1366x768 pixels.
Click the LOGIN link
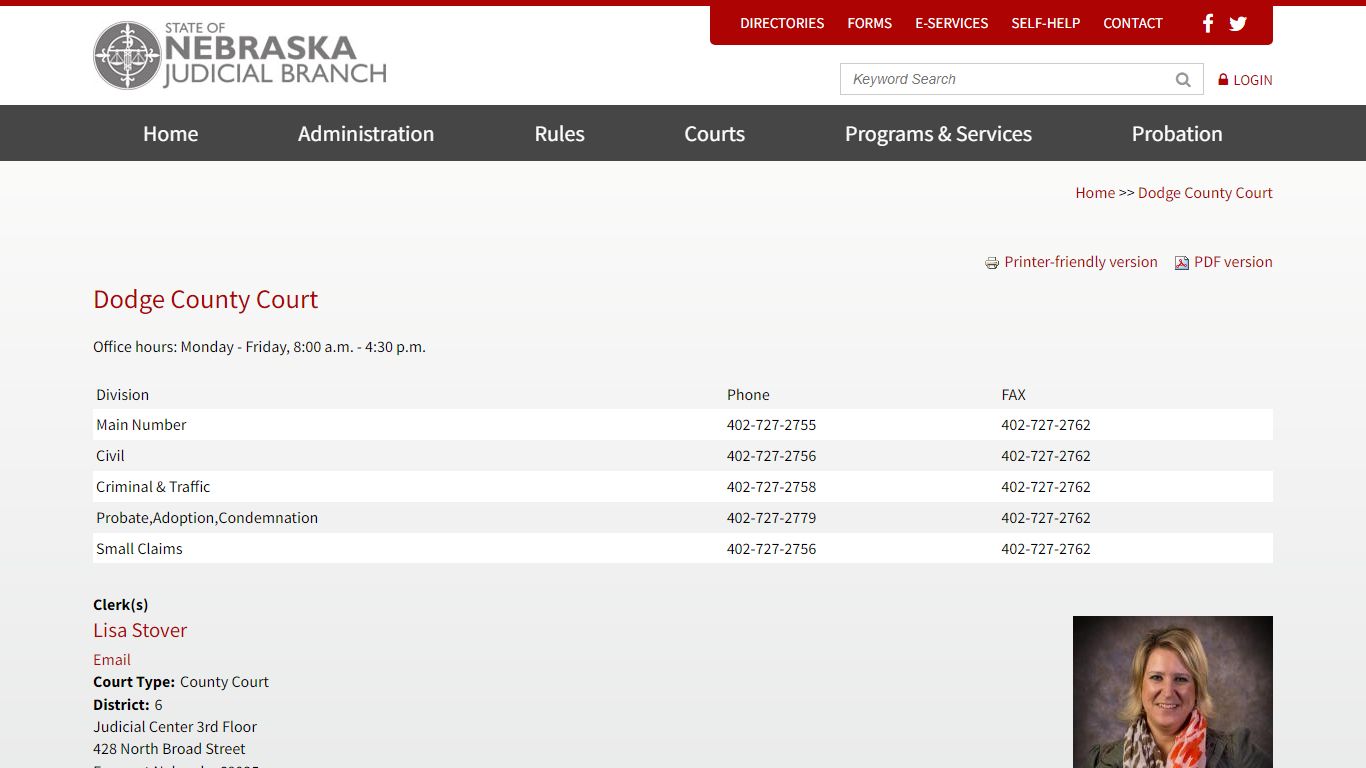(x=1252, y=80)
